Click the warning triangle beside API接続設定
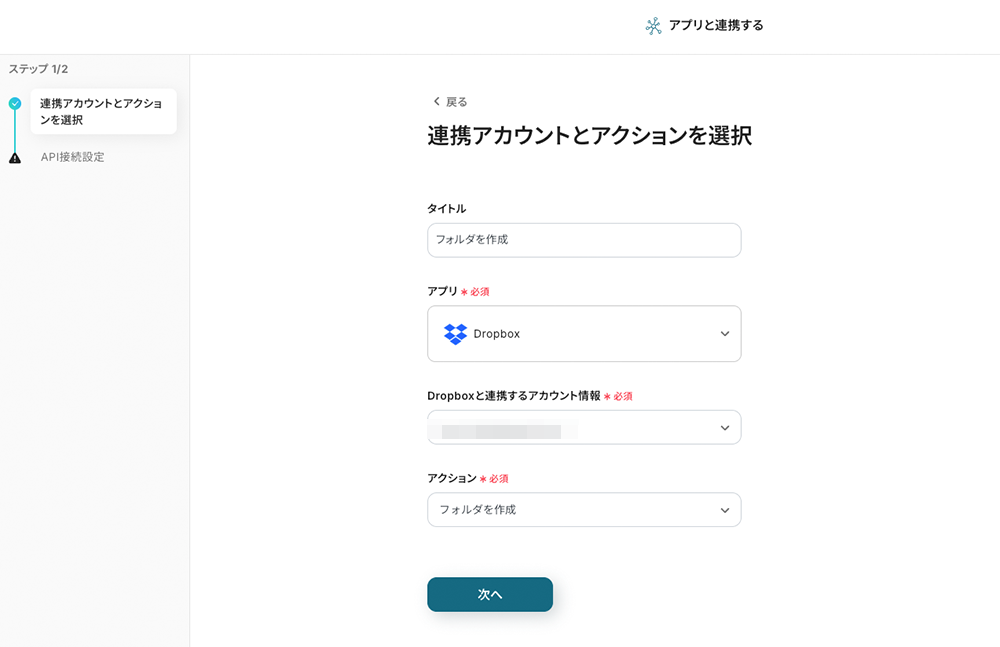Image resolution: width=1000 pixels, height=647 pixels. point(15,158)
